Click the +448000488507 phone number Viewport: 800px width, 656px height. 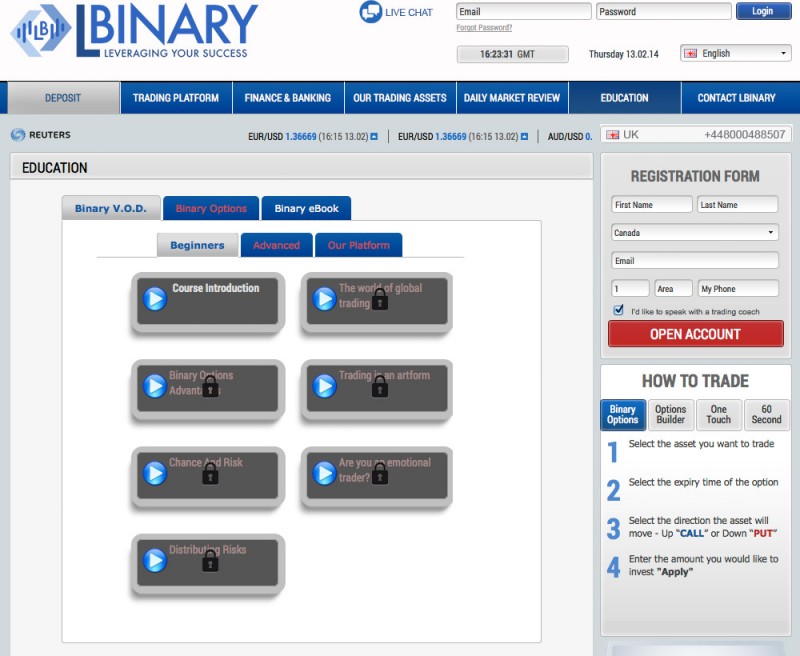tap(744, 135)
